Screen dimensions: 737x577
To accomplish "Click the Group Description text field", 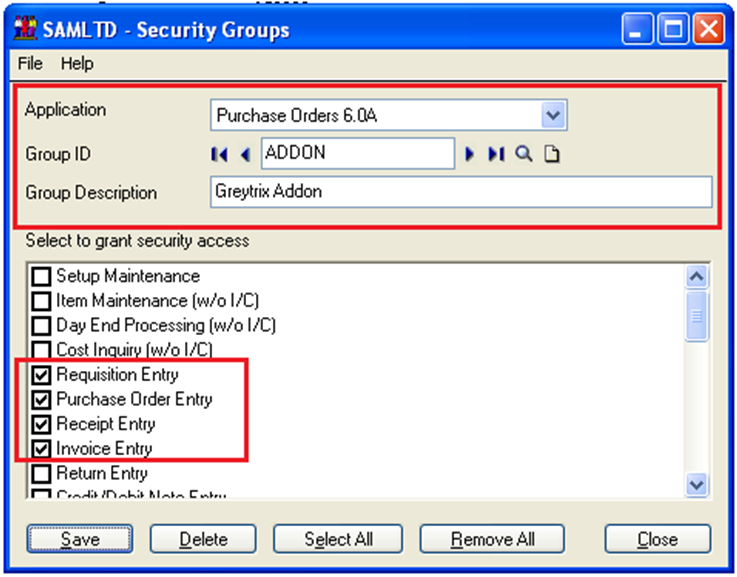I will tap(461, 192).
